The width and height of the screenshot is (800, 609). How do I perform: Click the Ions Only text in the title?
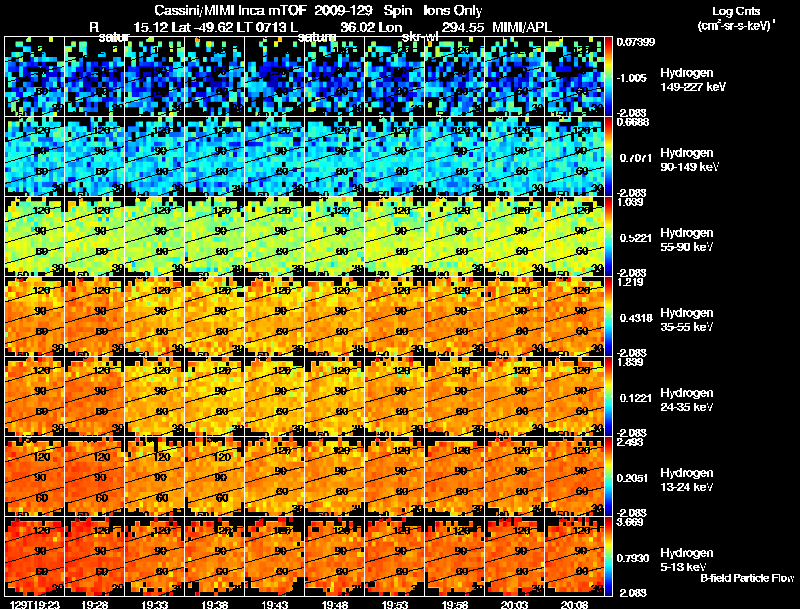(x=453, y=11)
